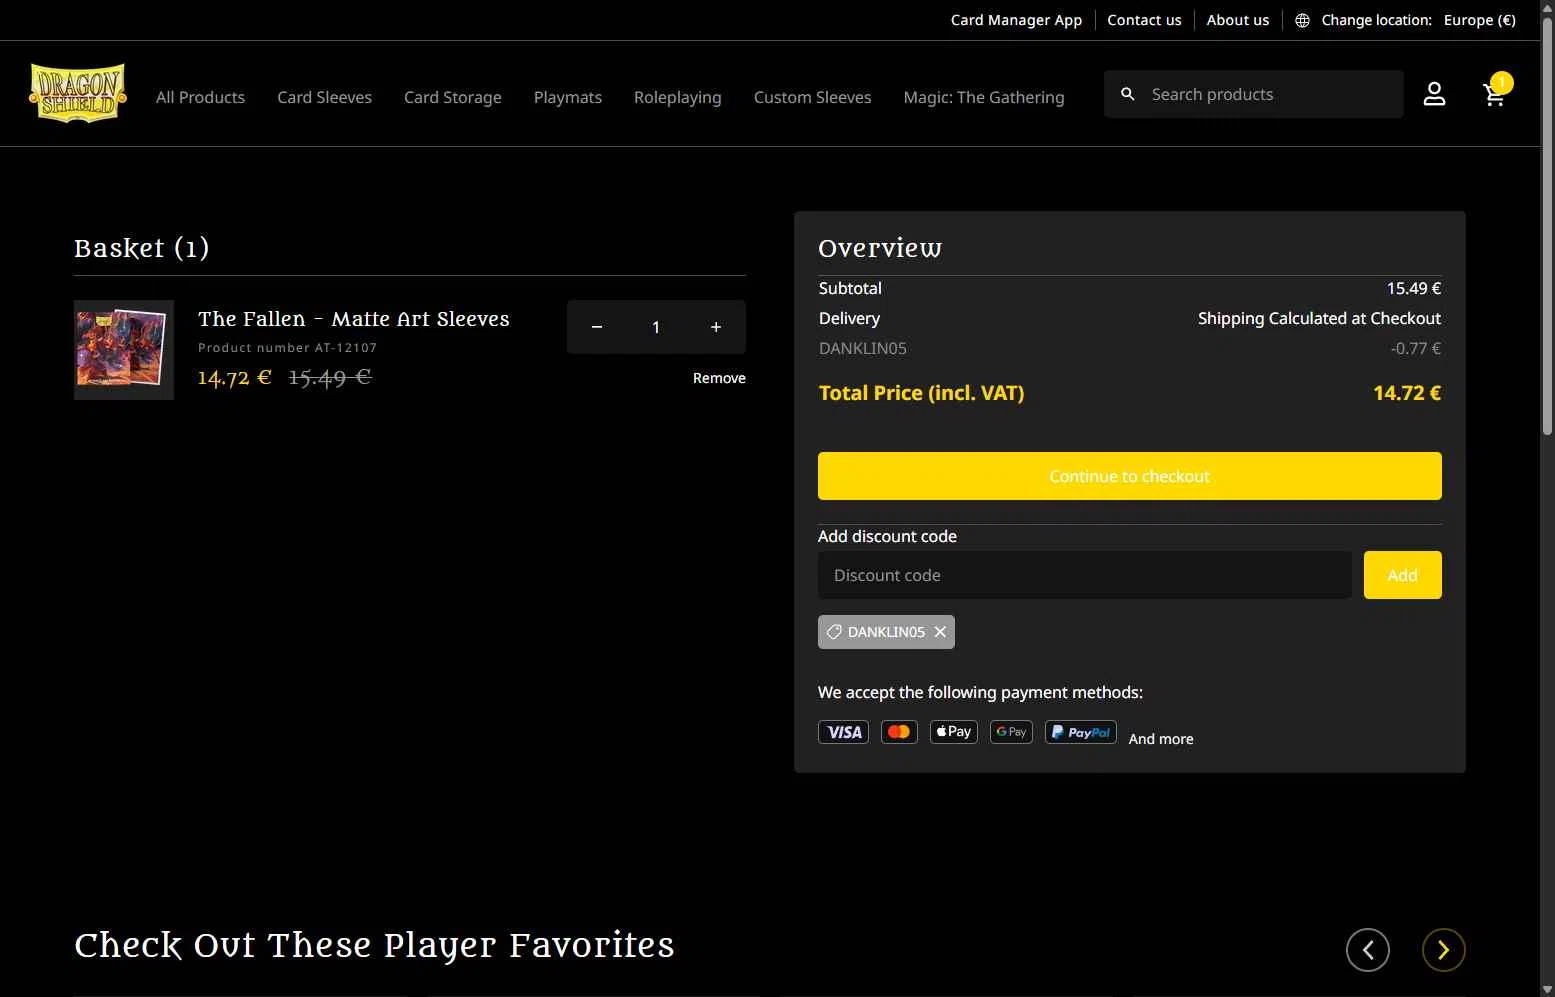Click the Subtotal 15.49 € value
This screenshot has width=1555, height=997.
coord(1414,288)
